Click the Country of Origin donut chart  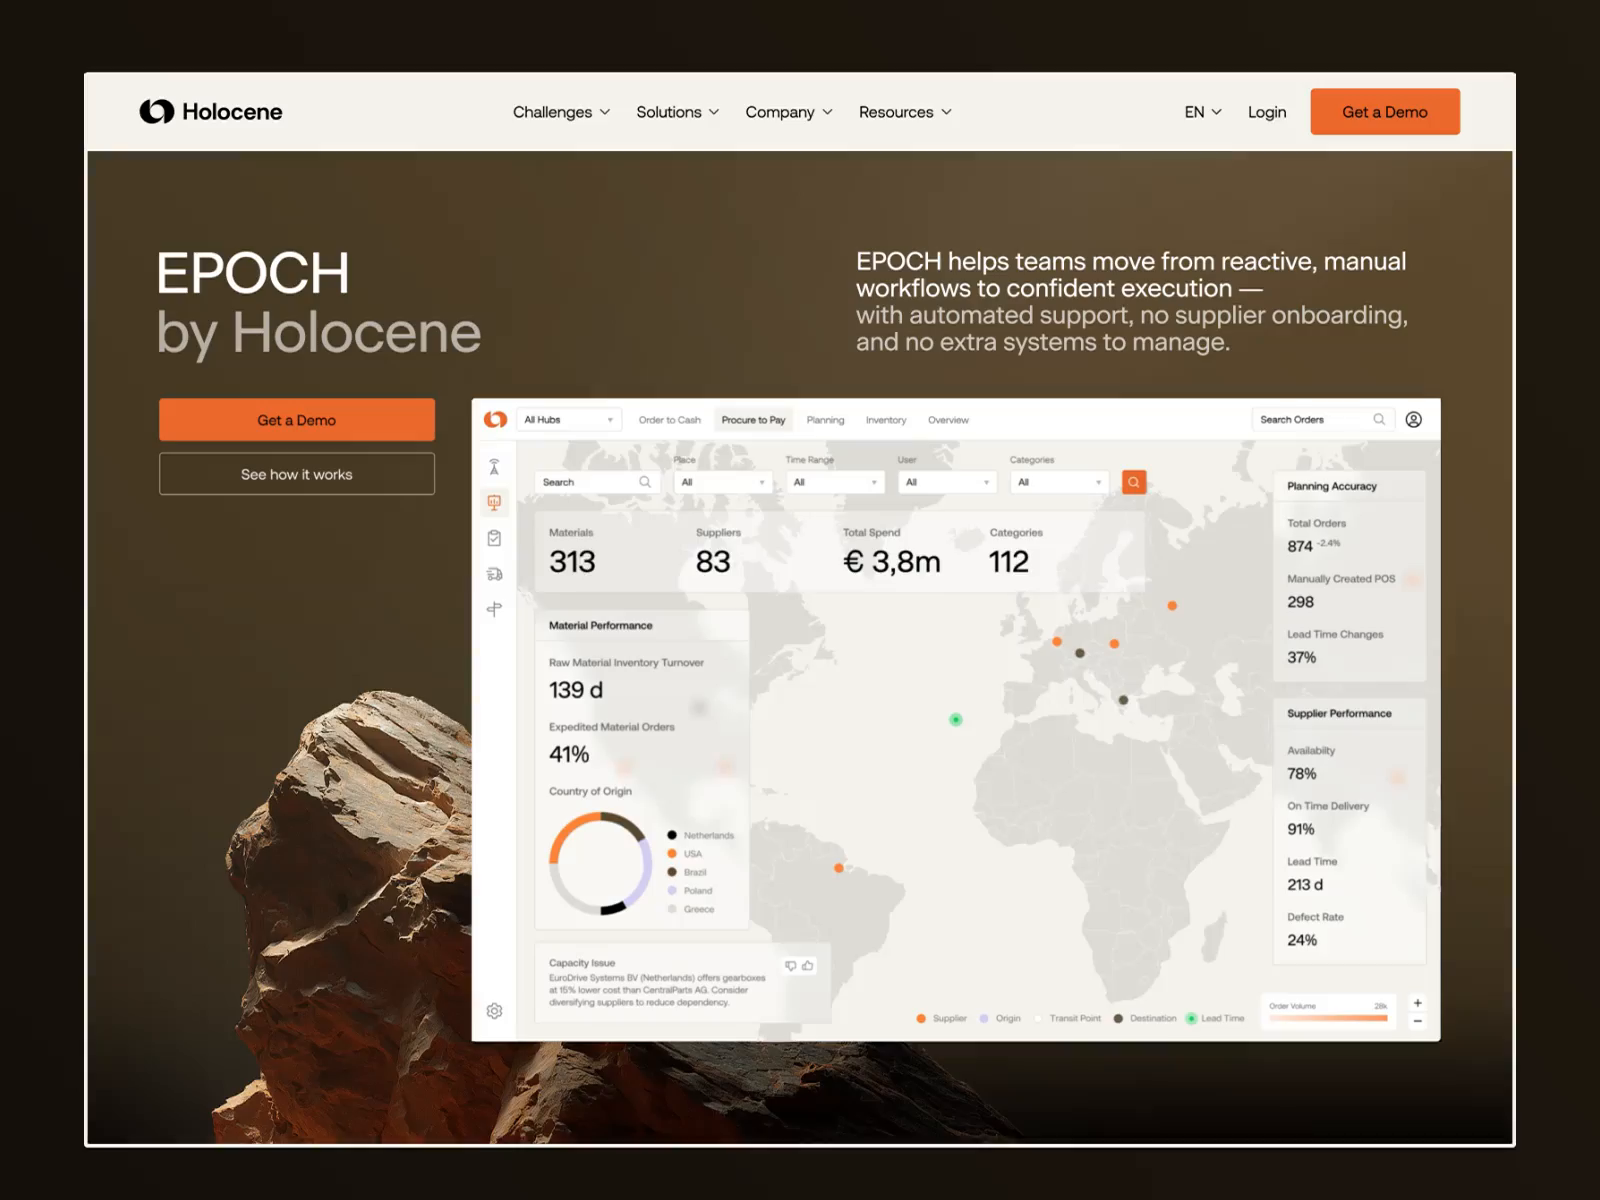coord(600,863)
